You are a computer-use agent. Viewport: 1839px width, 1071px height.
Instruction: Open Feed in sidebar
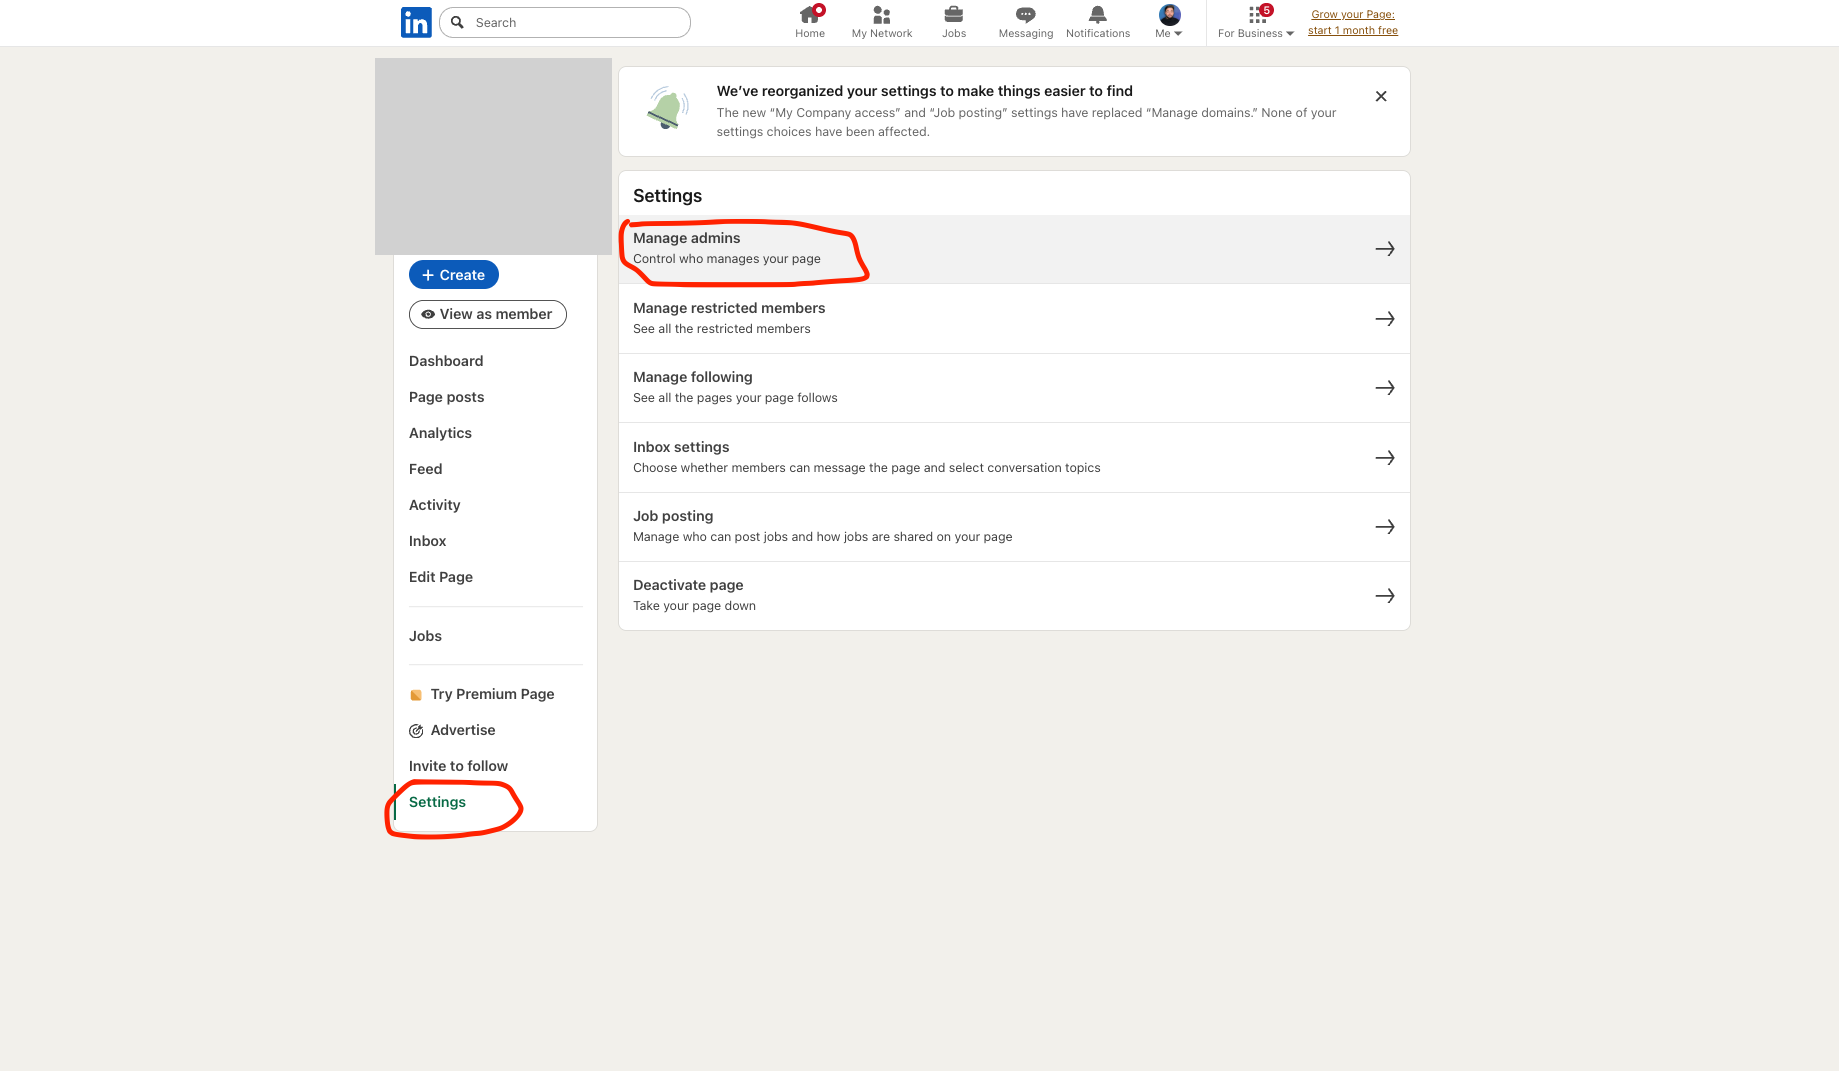(x=425, y=469)
